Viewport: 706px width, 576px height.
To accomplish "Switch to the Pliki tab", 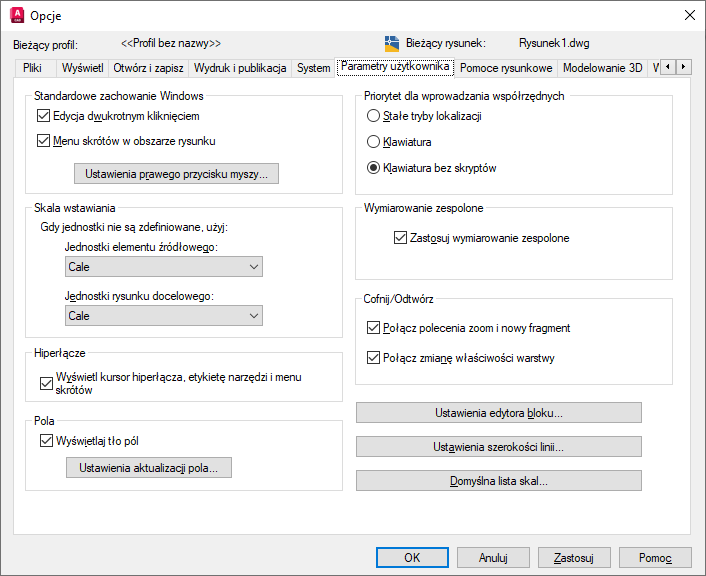I will tap(32, 69).
